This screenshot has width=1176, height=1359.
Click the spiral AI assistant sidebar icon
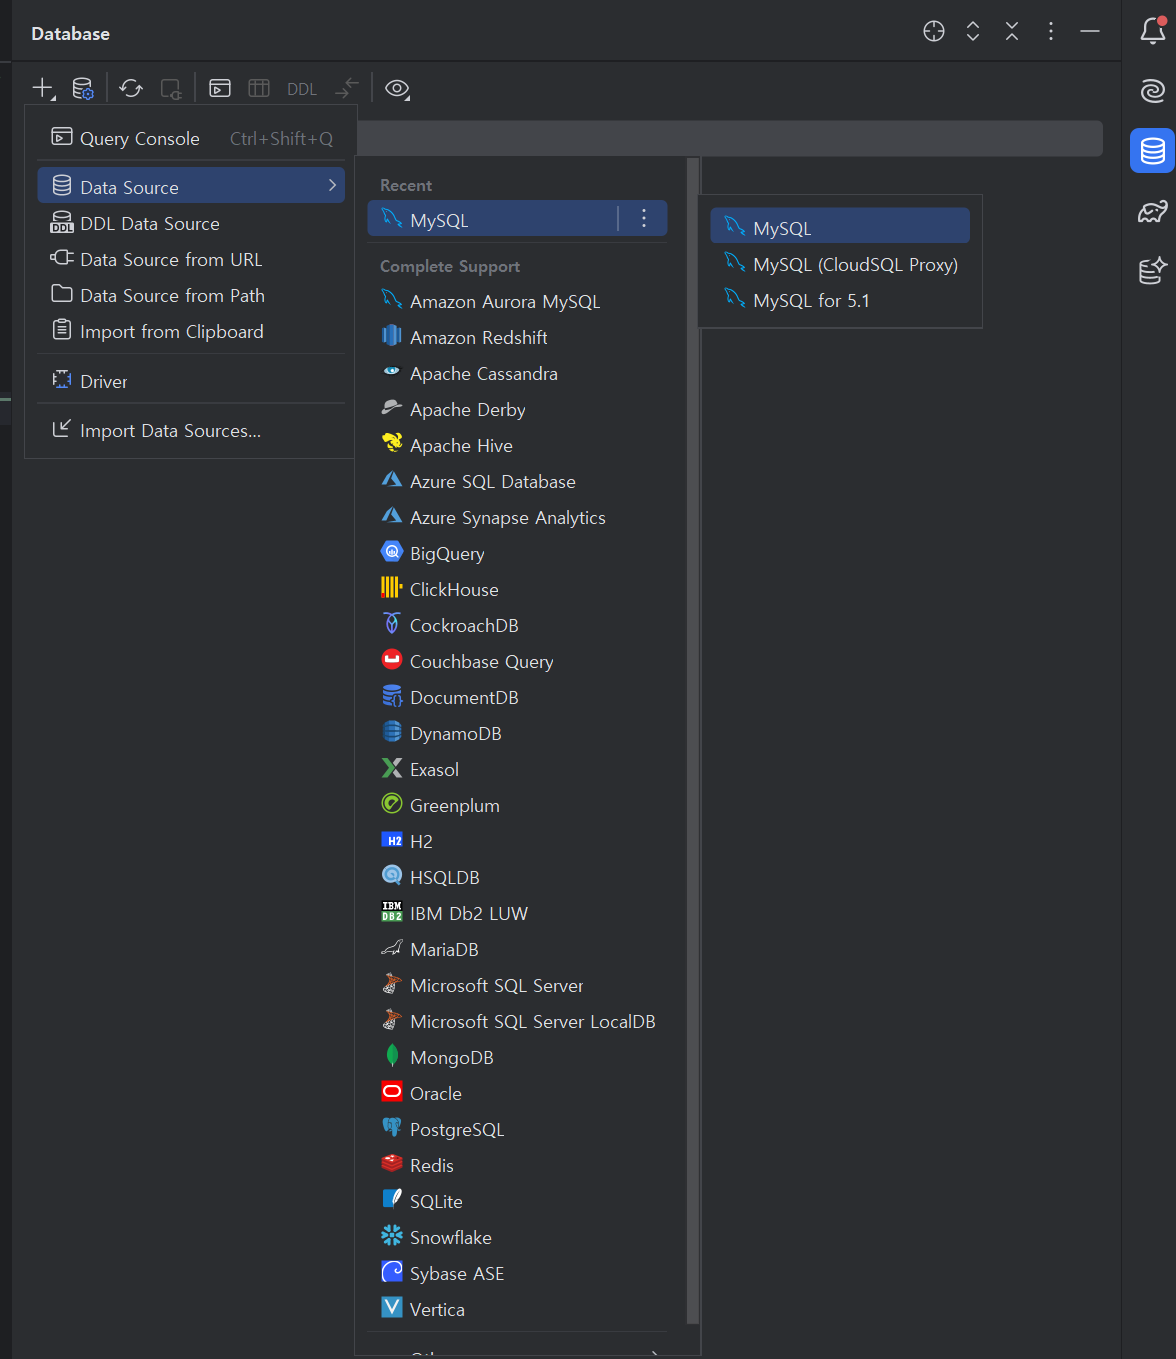click(1153, 91)
